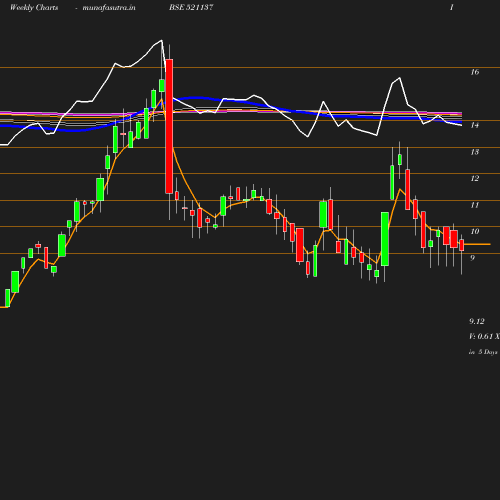Click the price axis label 16
This screenshot has width=500, height=500.
point(475,72)
